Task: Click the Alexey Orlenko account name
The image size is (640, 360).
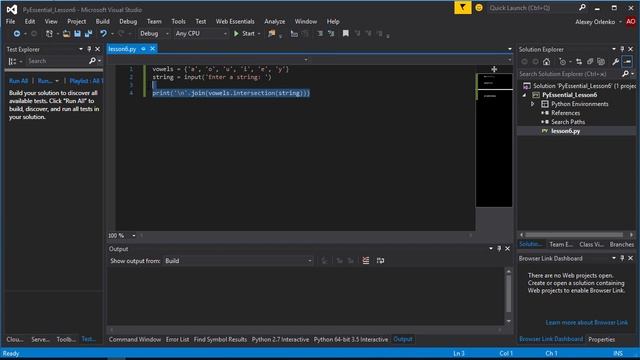Action: pos(595,22)
